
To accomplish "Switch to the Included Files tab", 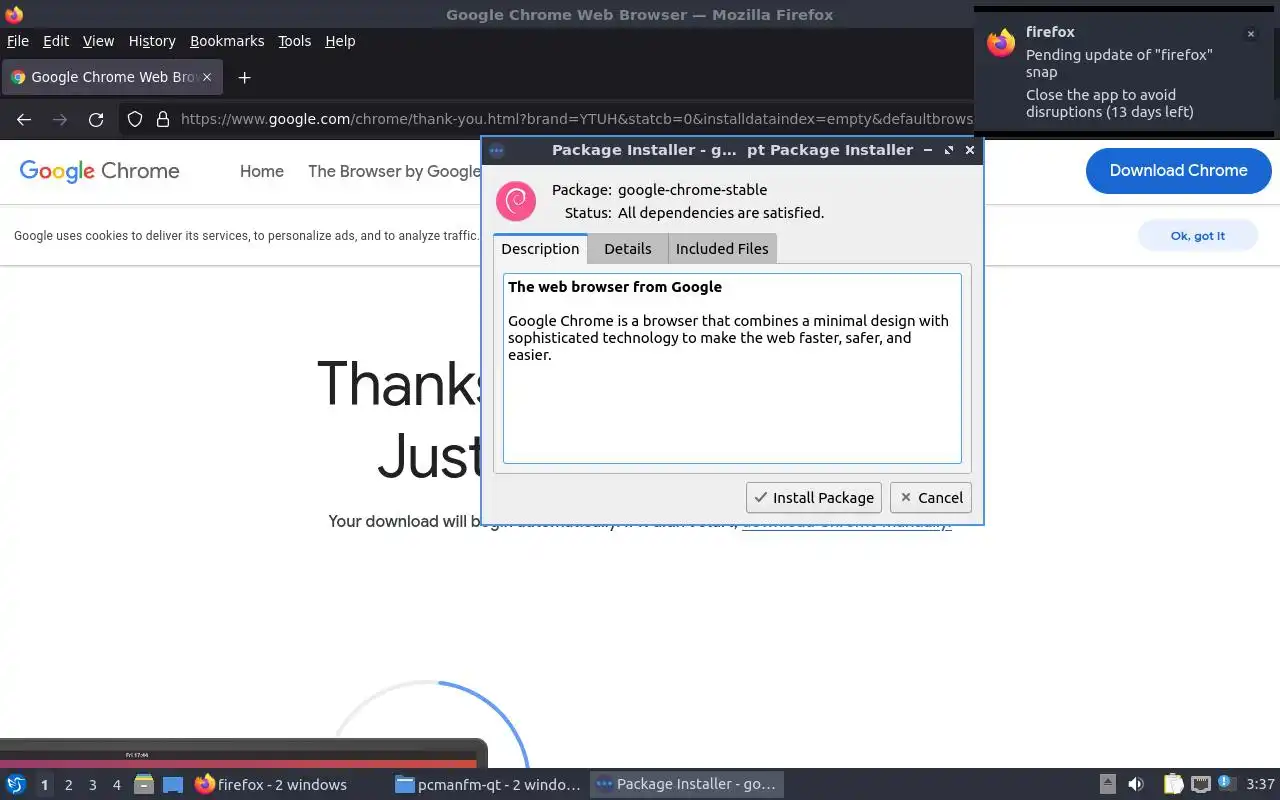I will coord(722,249).
